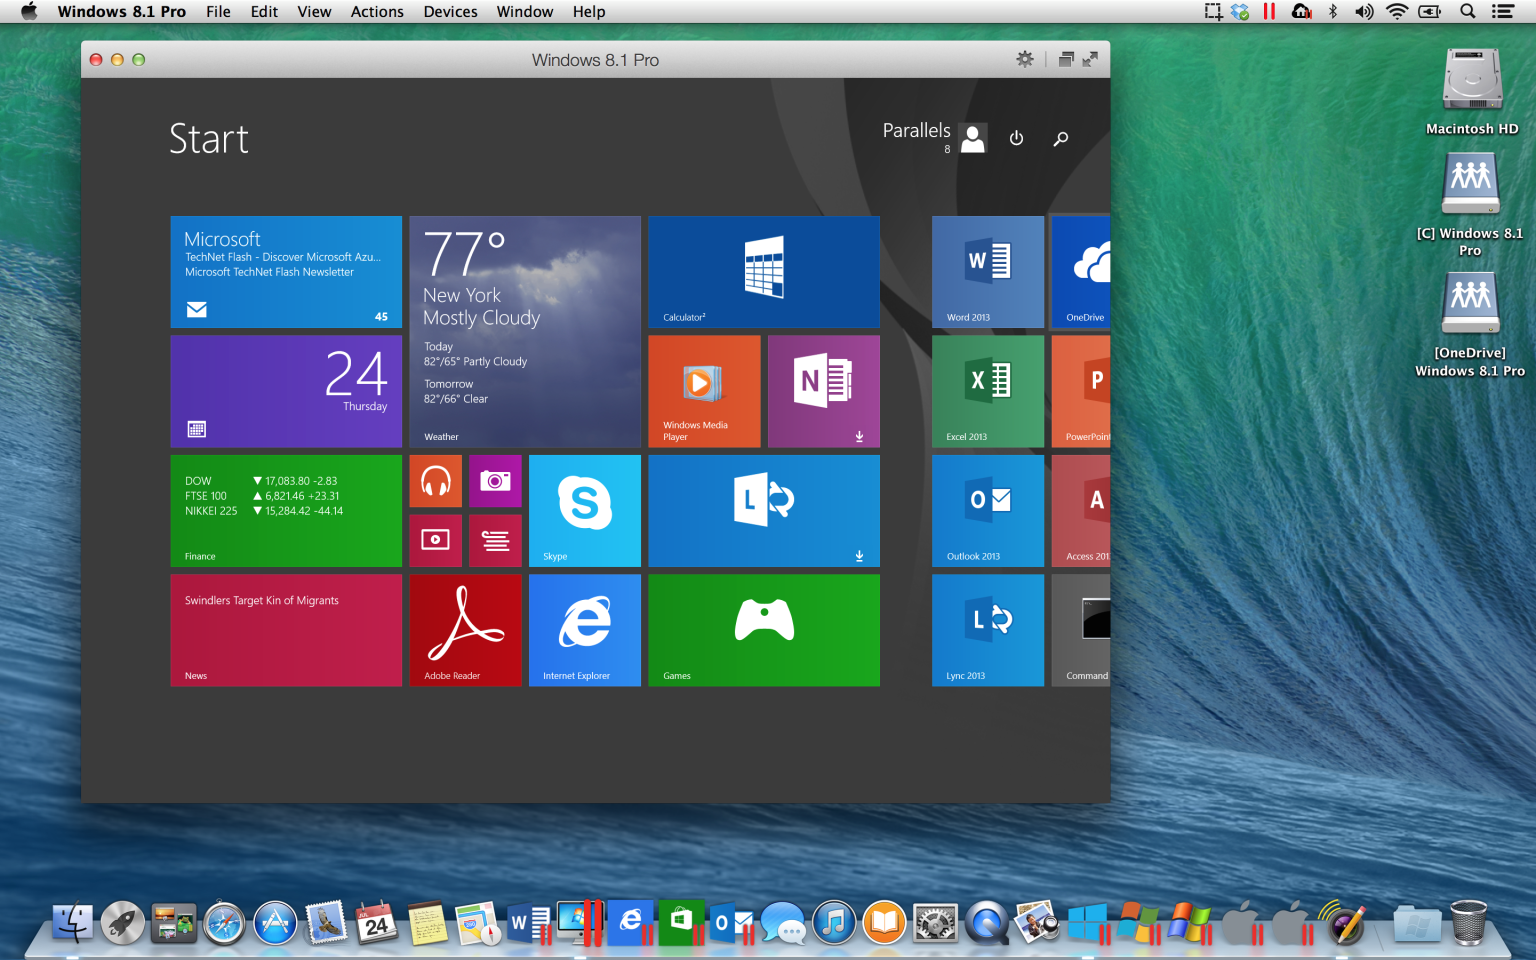Launch Excel 2013
Screen dimensions: 1536x960
click(987, 391)
